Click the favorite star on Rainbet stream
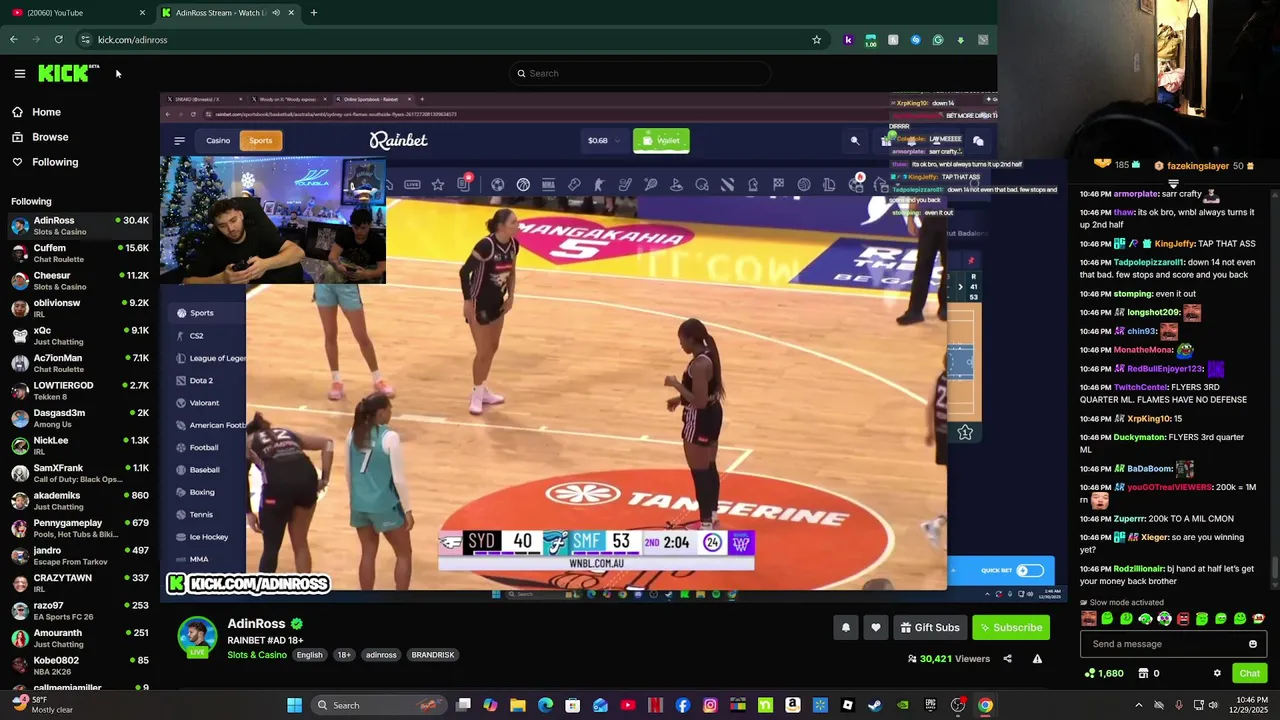 [965, 432]
